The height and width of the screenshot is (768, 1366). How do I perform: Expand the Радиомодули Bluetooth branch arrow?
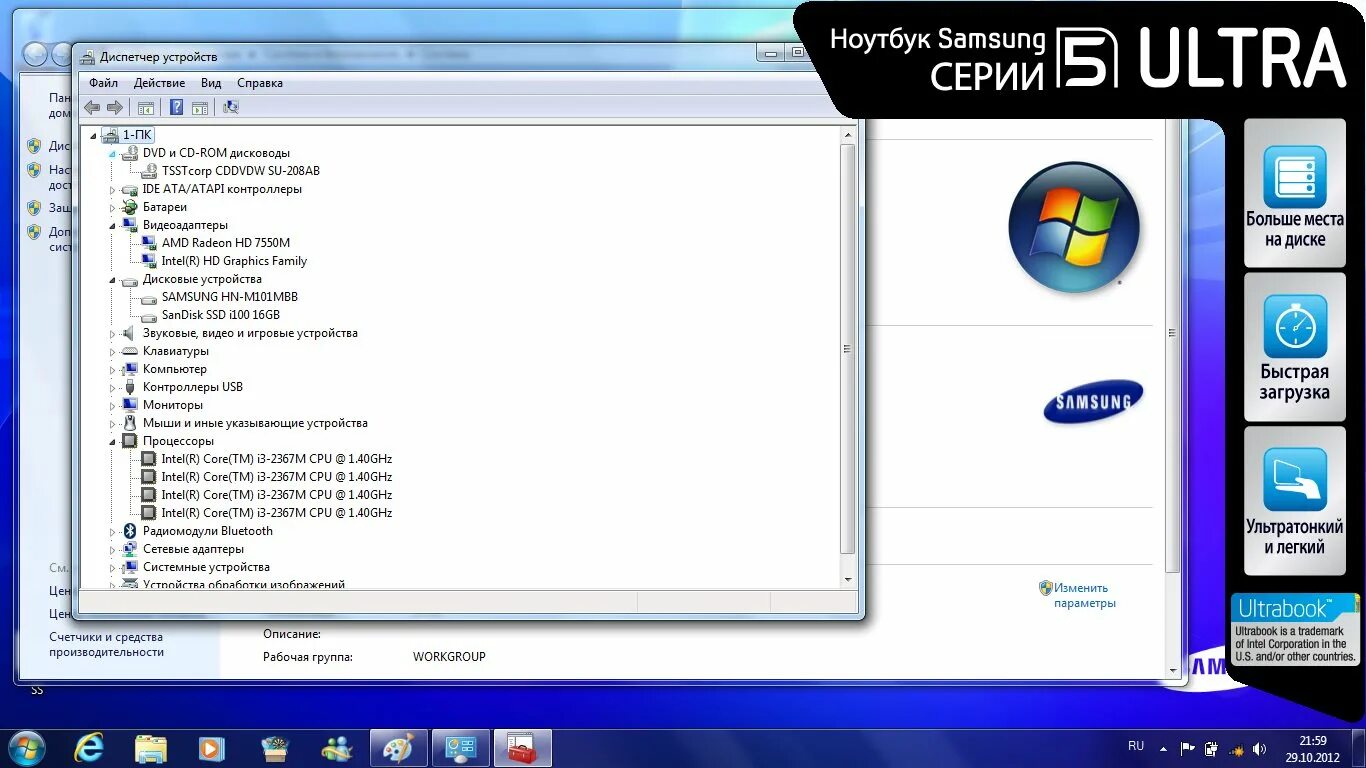pos(113,531)
